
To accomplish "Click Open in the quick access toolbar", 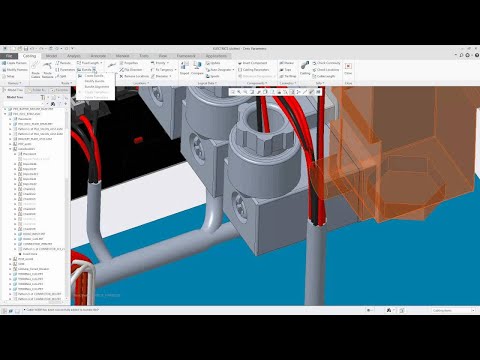I will pos(20,49).
